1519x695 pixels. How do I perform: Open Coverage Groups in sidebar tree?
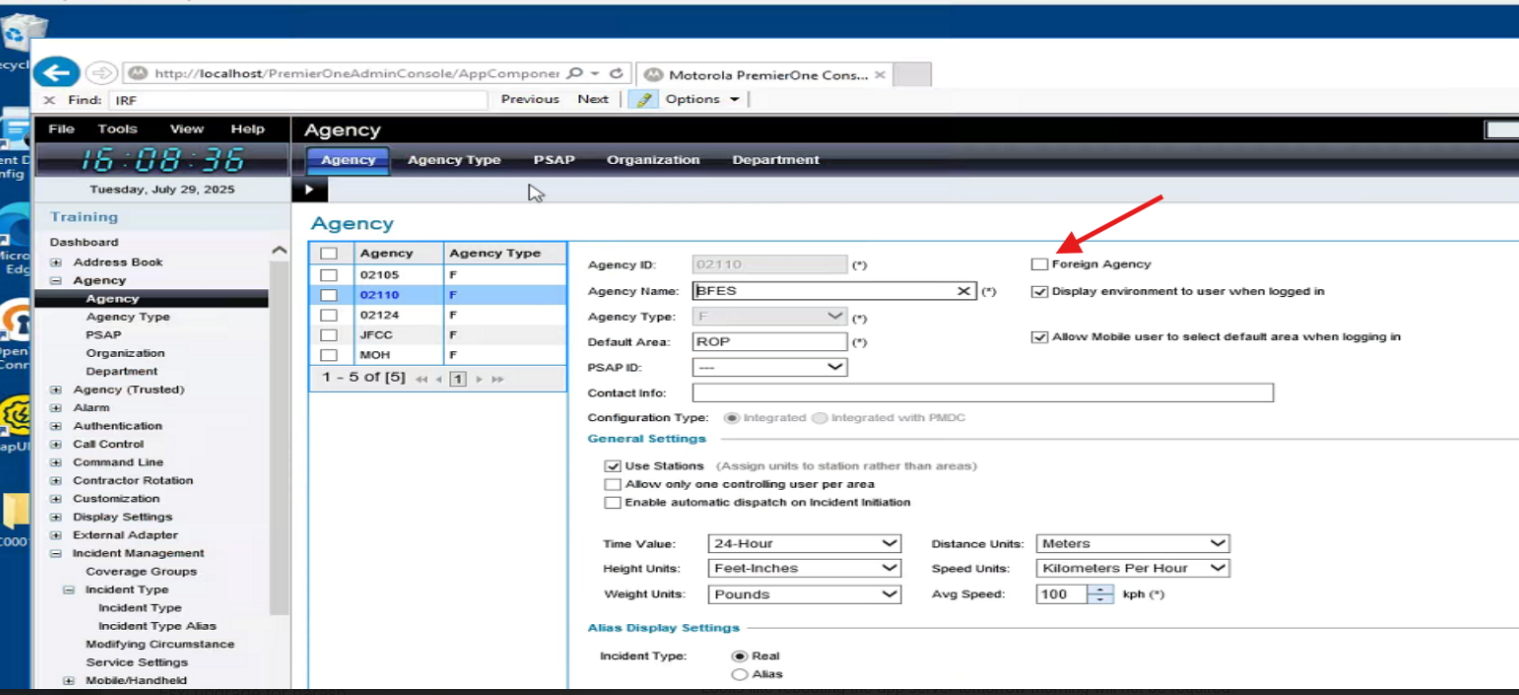click(141, 572)
